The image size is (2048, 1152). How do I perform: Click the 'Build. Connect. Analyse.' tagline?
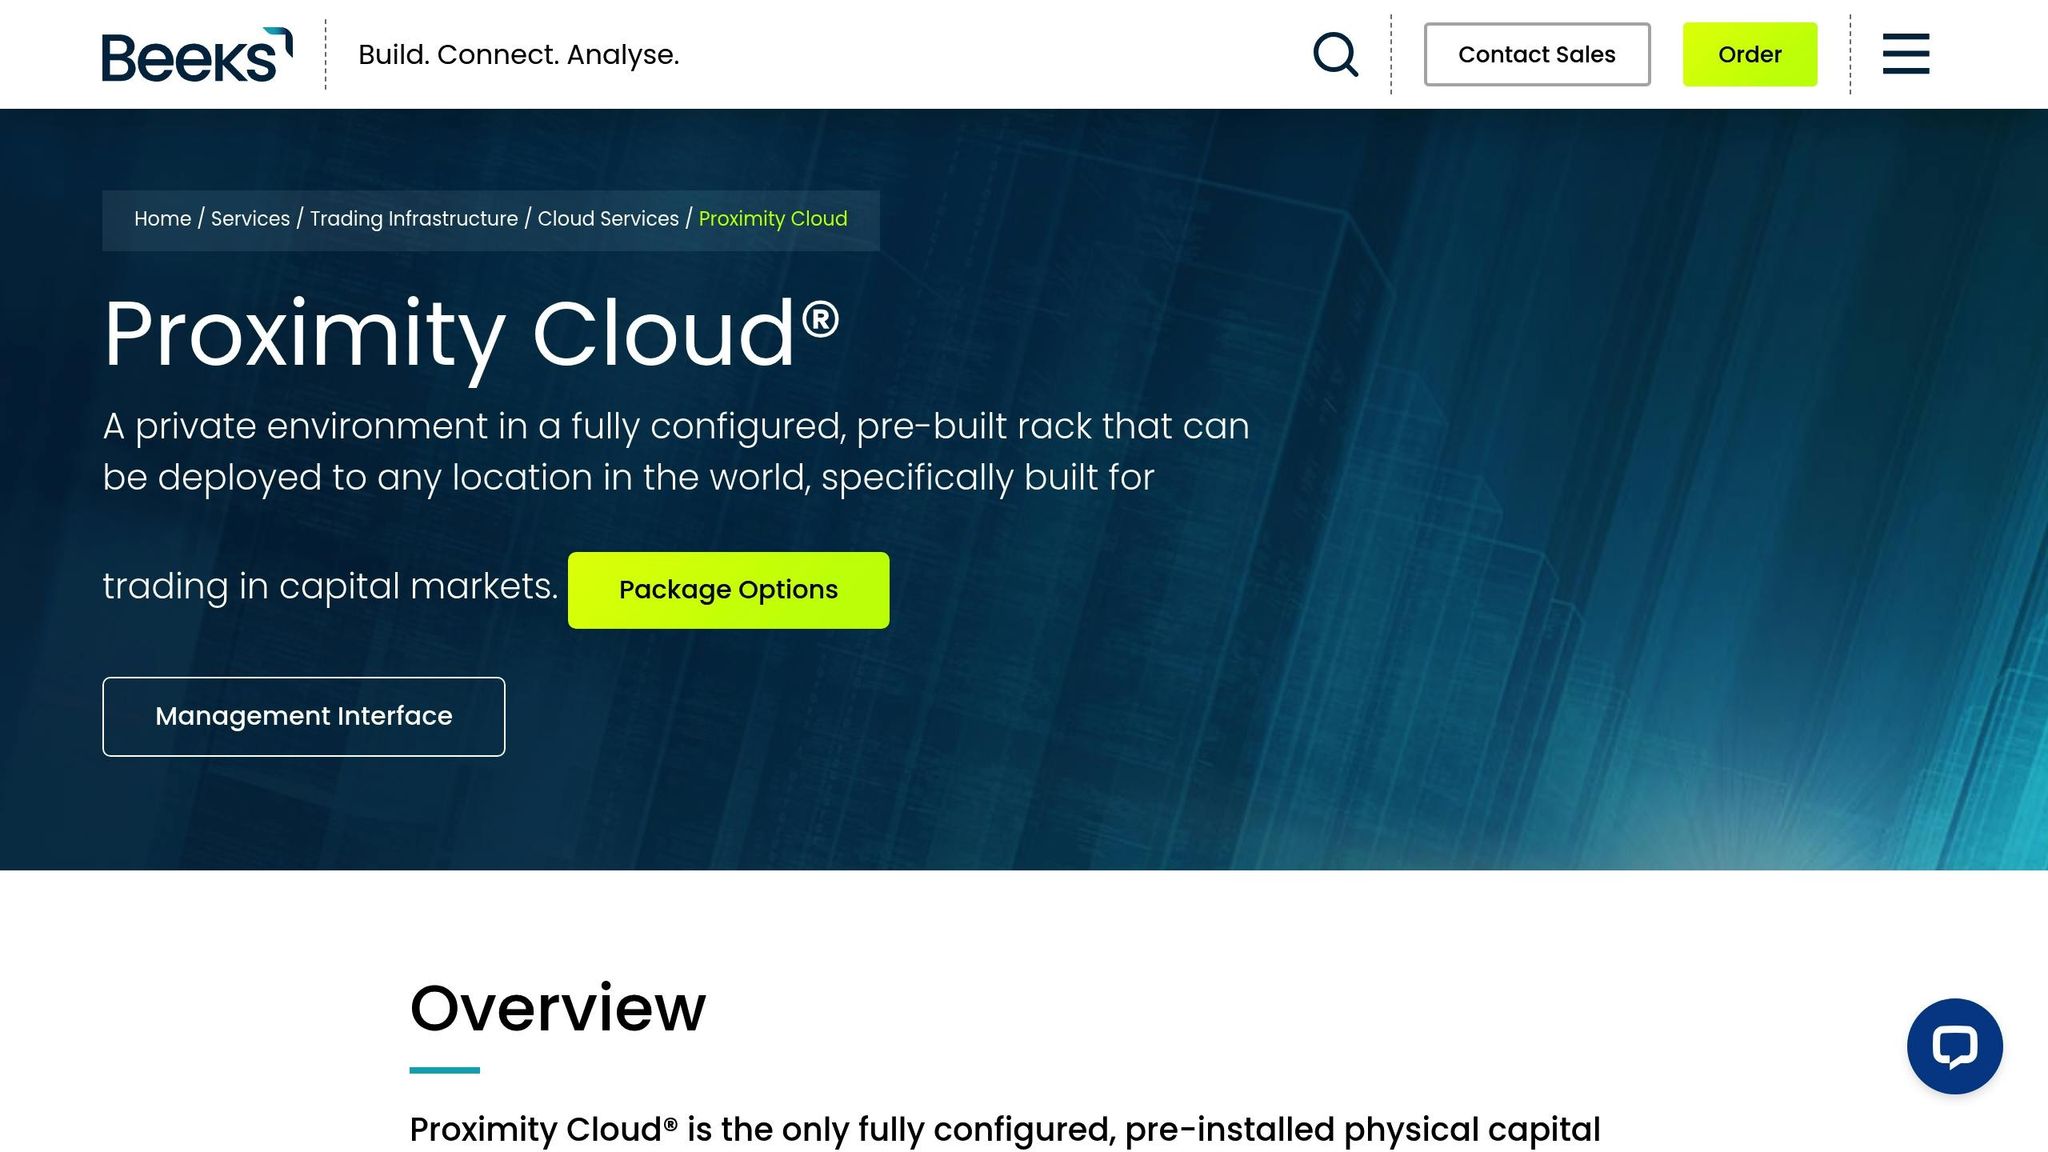(x=519, y=55)
